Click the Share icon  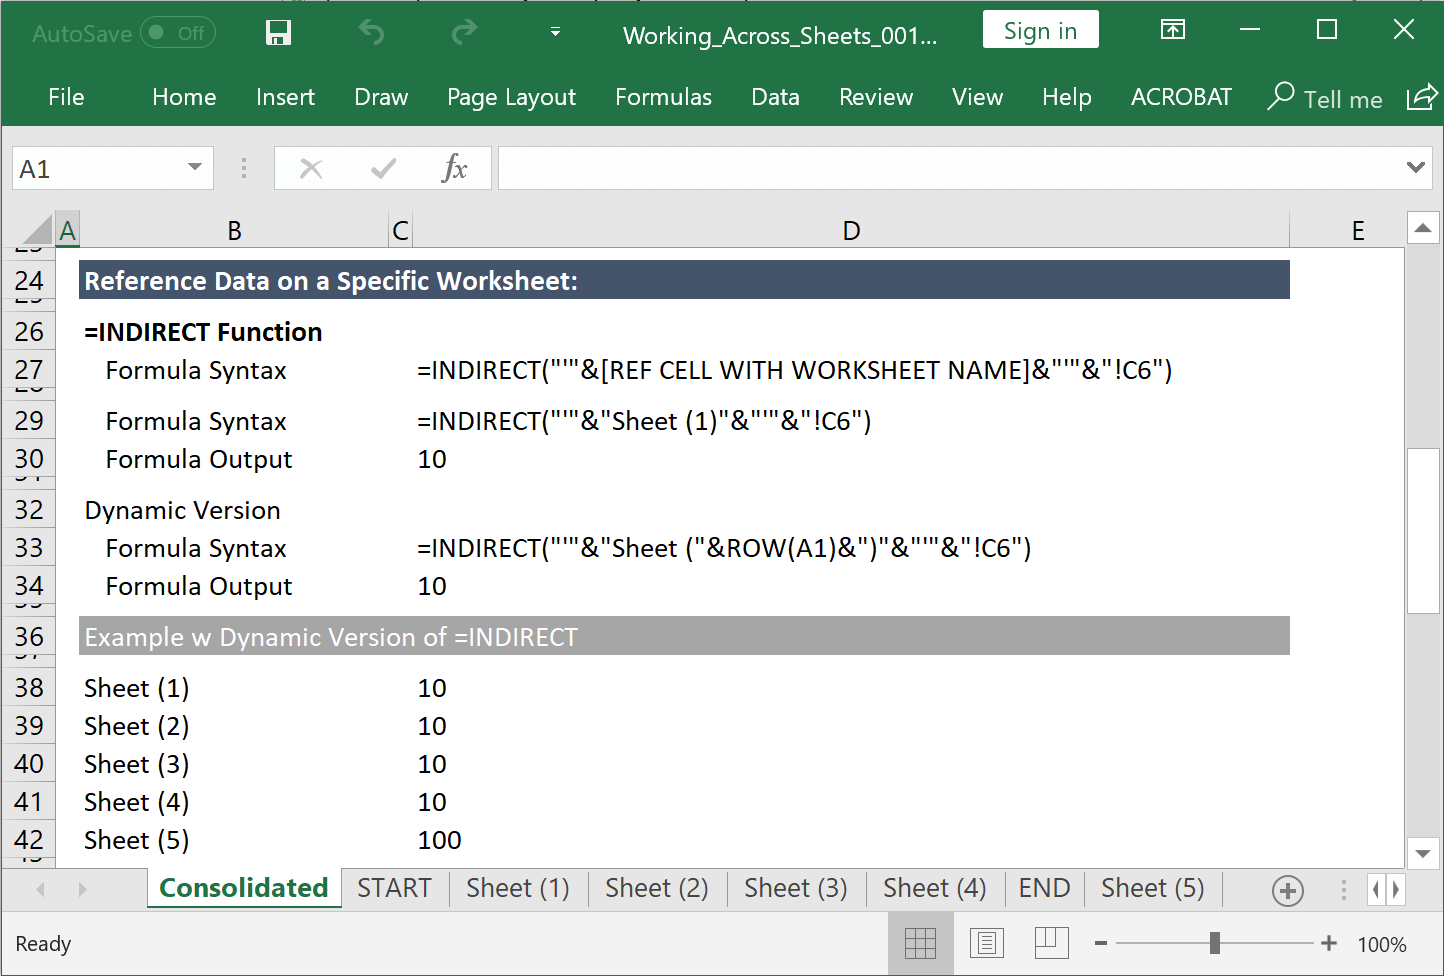click(x=1421, y=97)
